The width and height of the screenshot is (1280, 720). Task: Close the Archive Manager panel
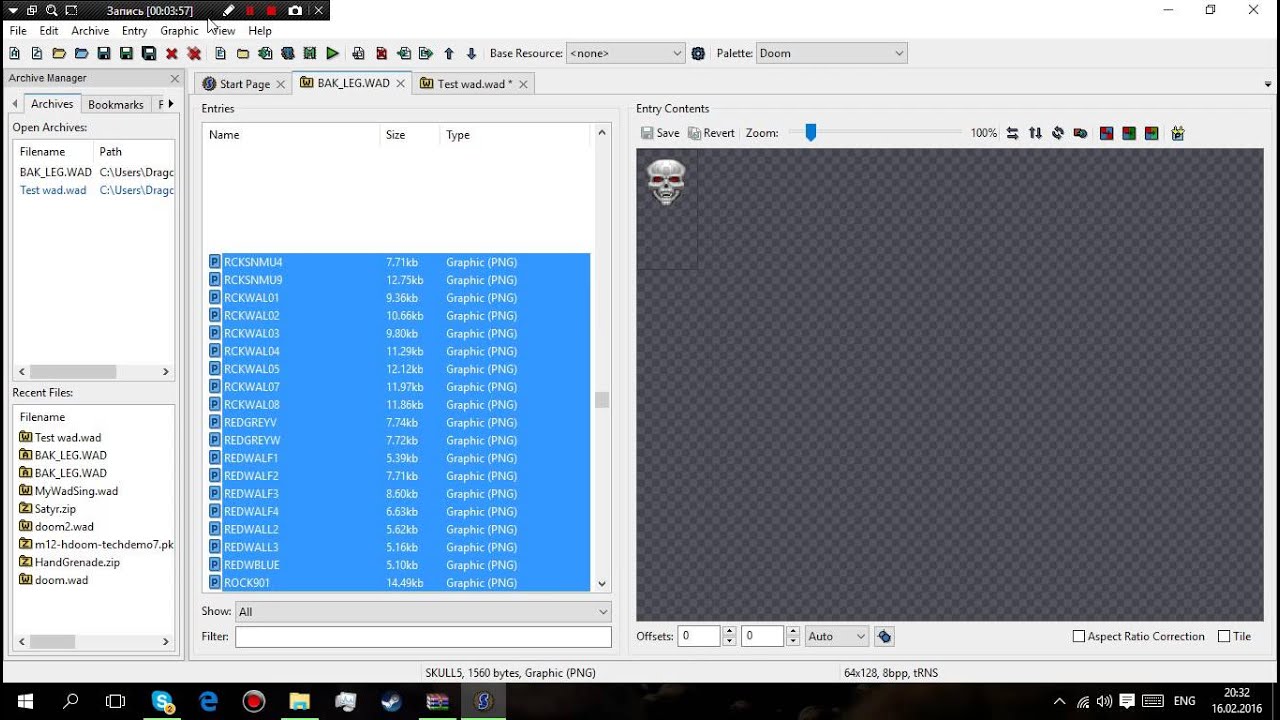pyautogui.click(x=175, y=78)
